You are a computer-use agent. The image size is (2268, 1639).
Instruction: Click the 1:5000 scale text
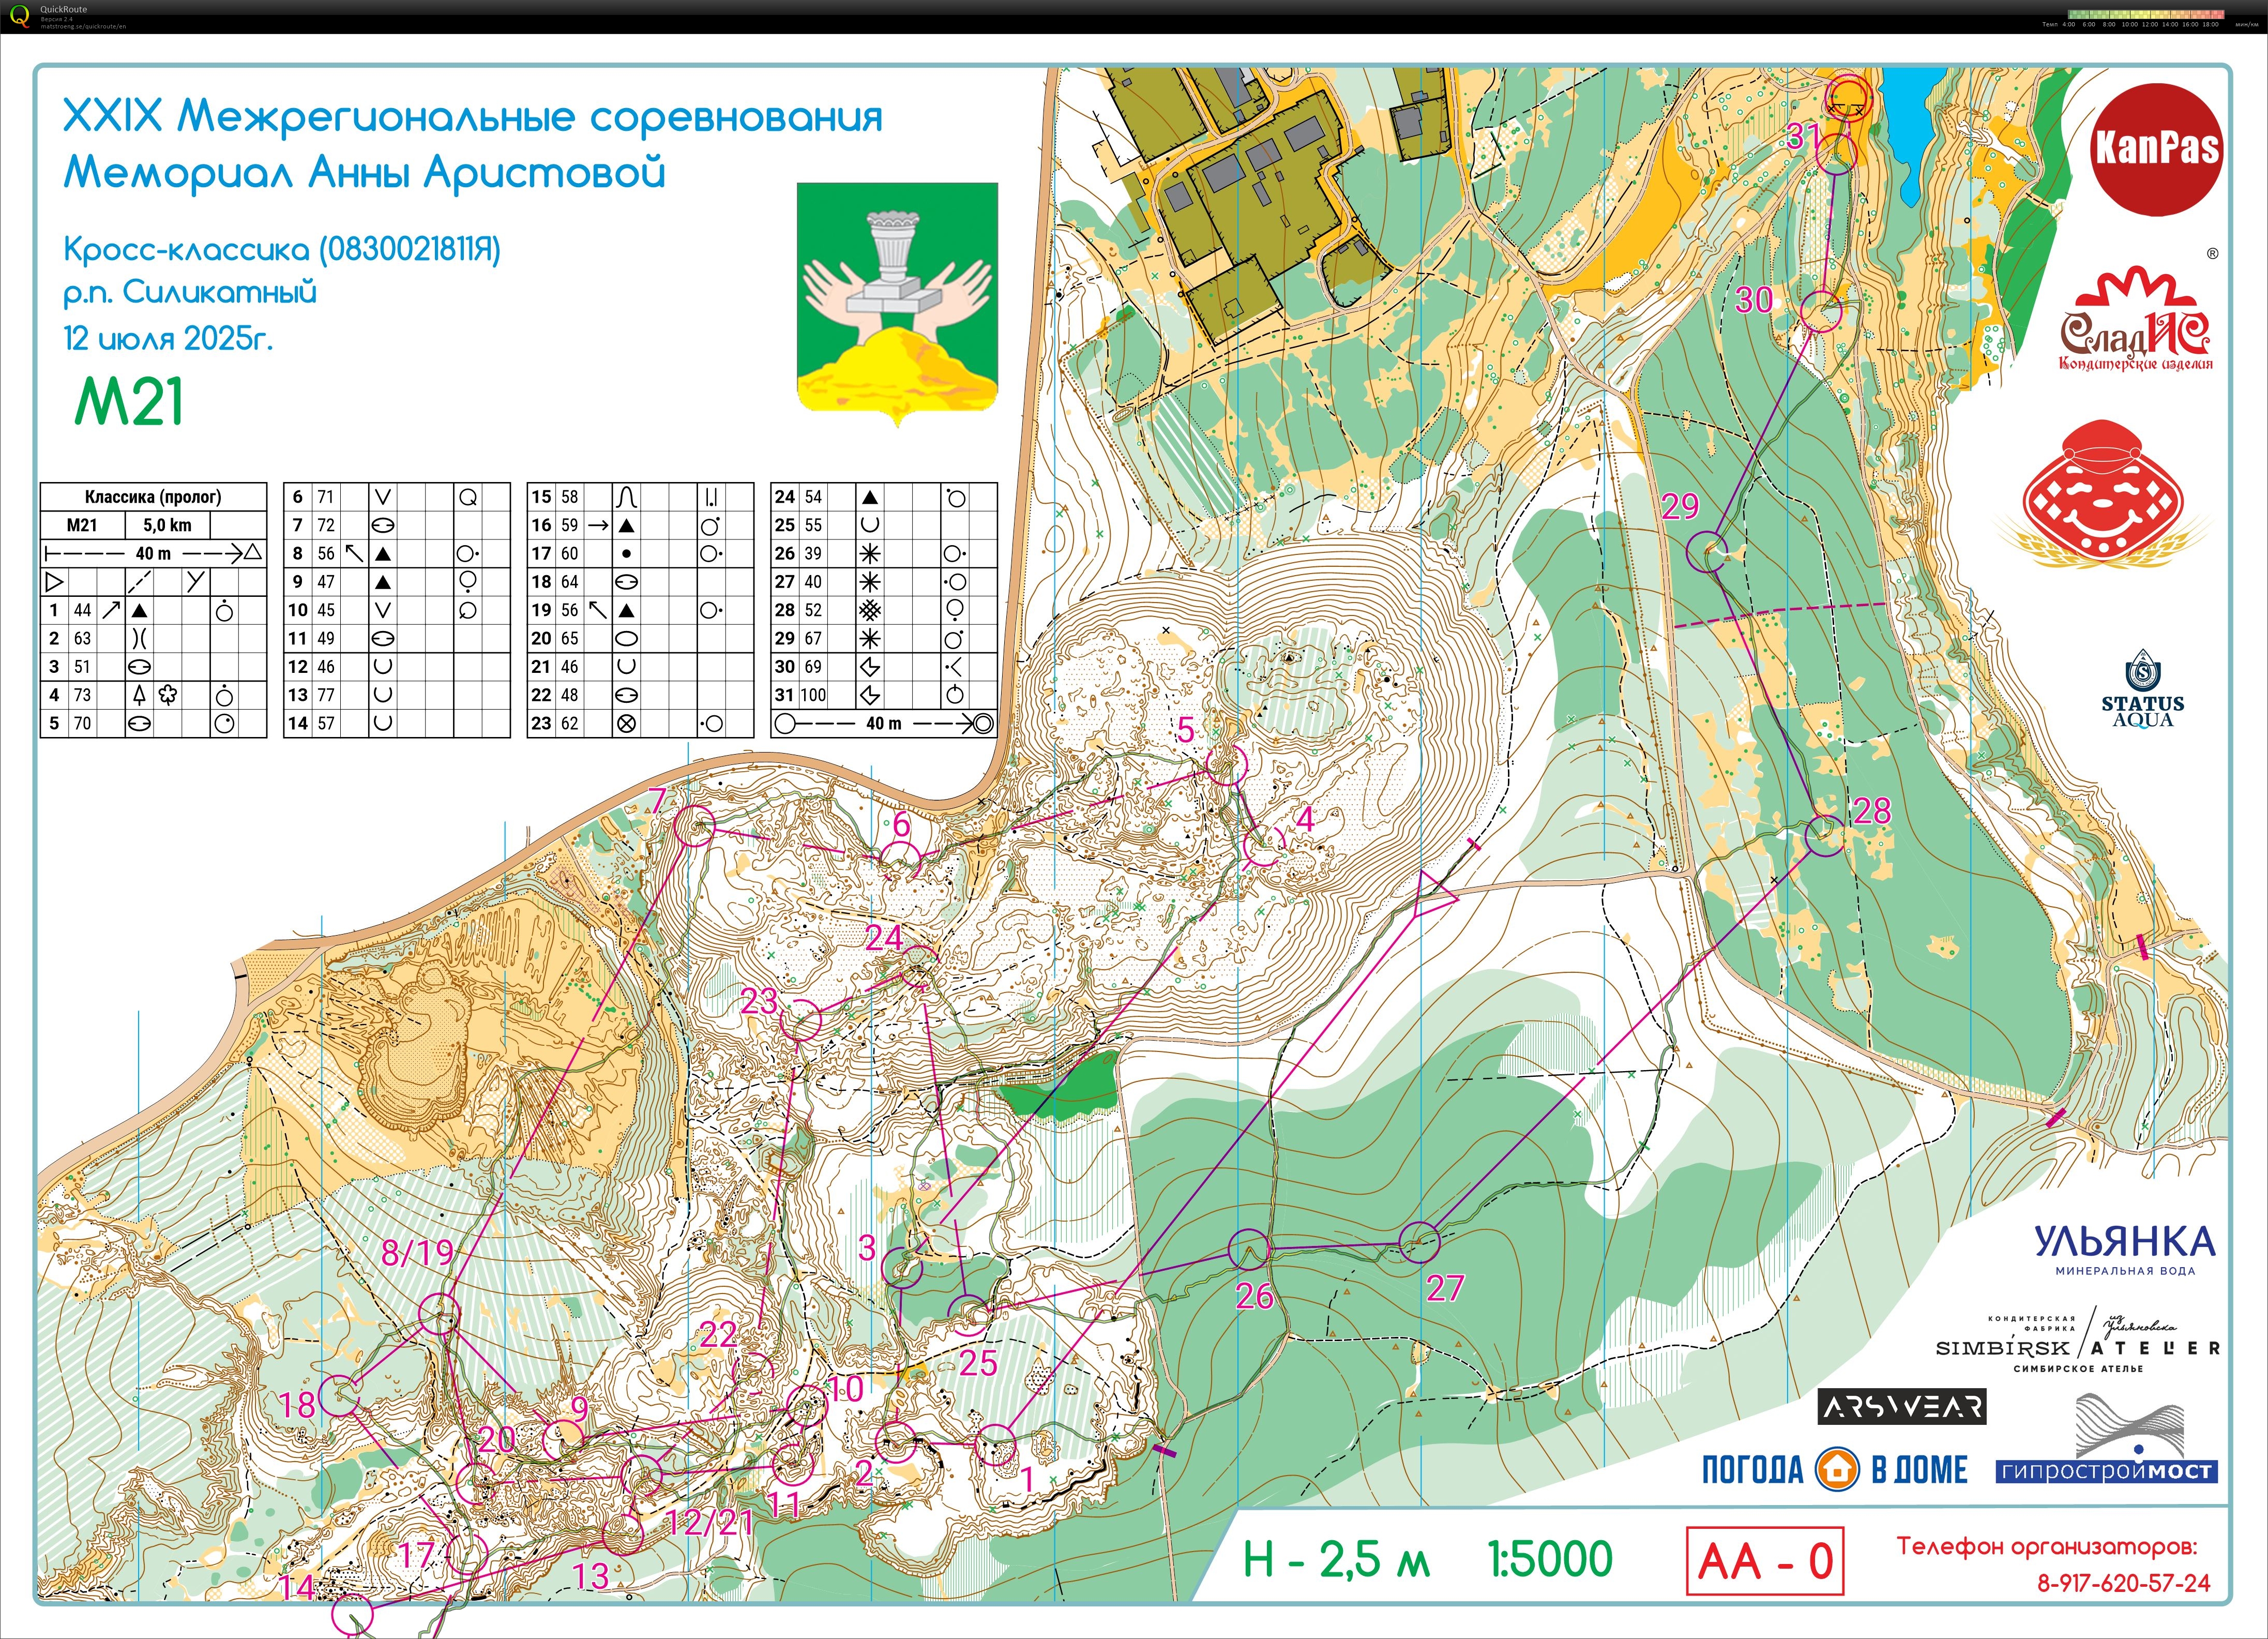click(x=1550, y=1559)
